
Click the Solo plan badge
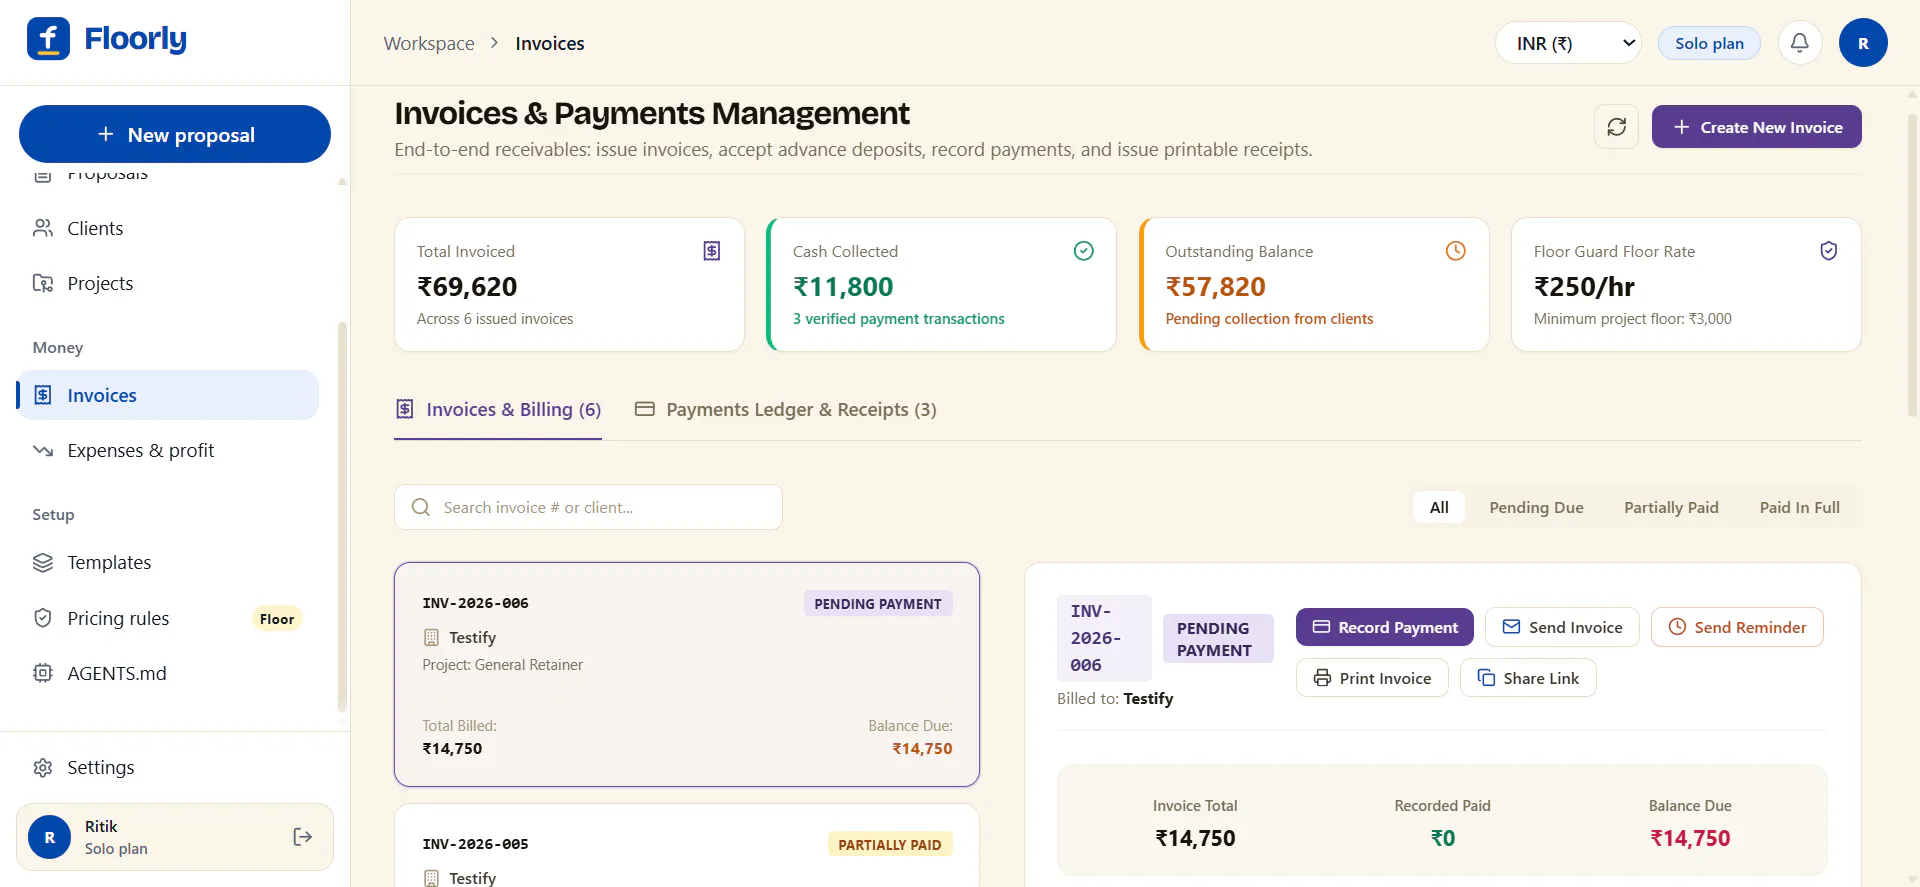click(x=1709, y=43)
